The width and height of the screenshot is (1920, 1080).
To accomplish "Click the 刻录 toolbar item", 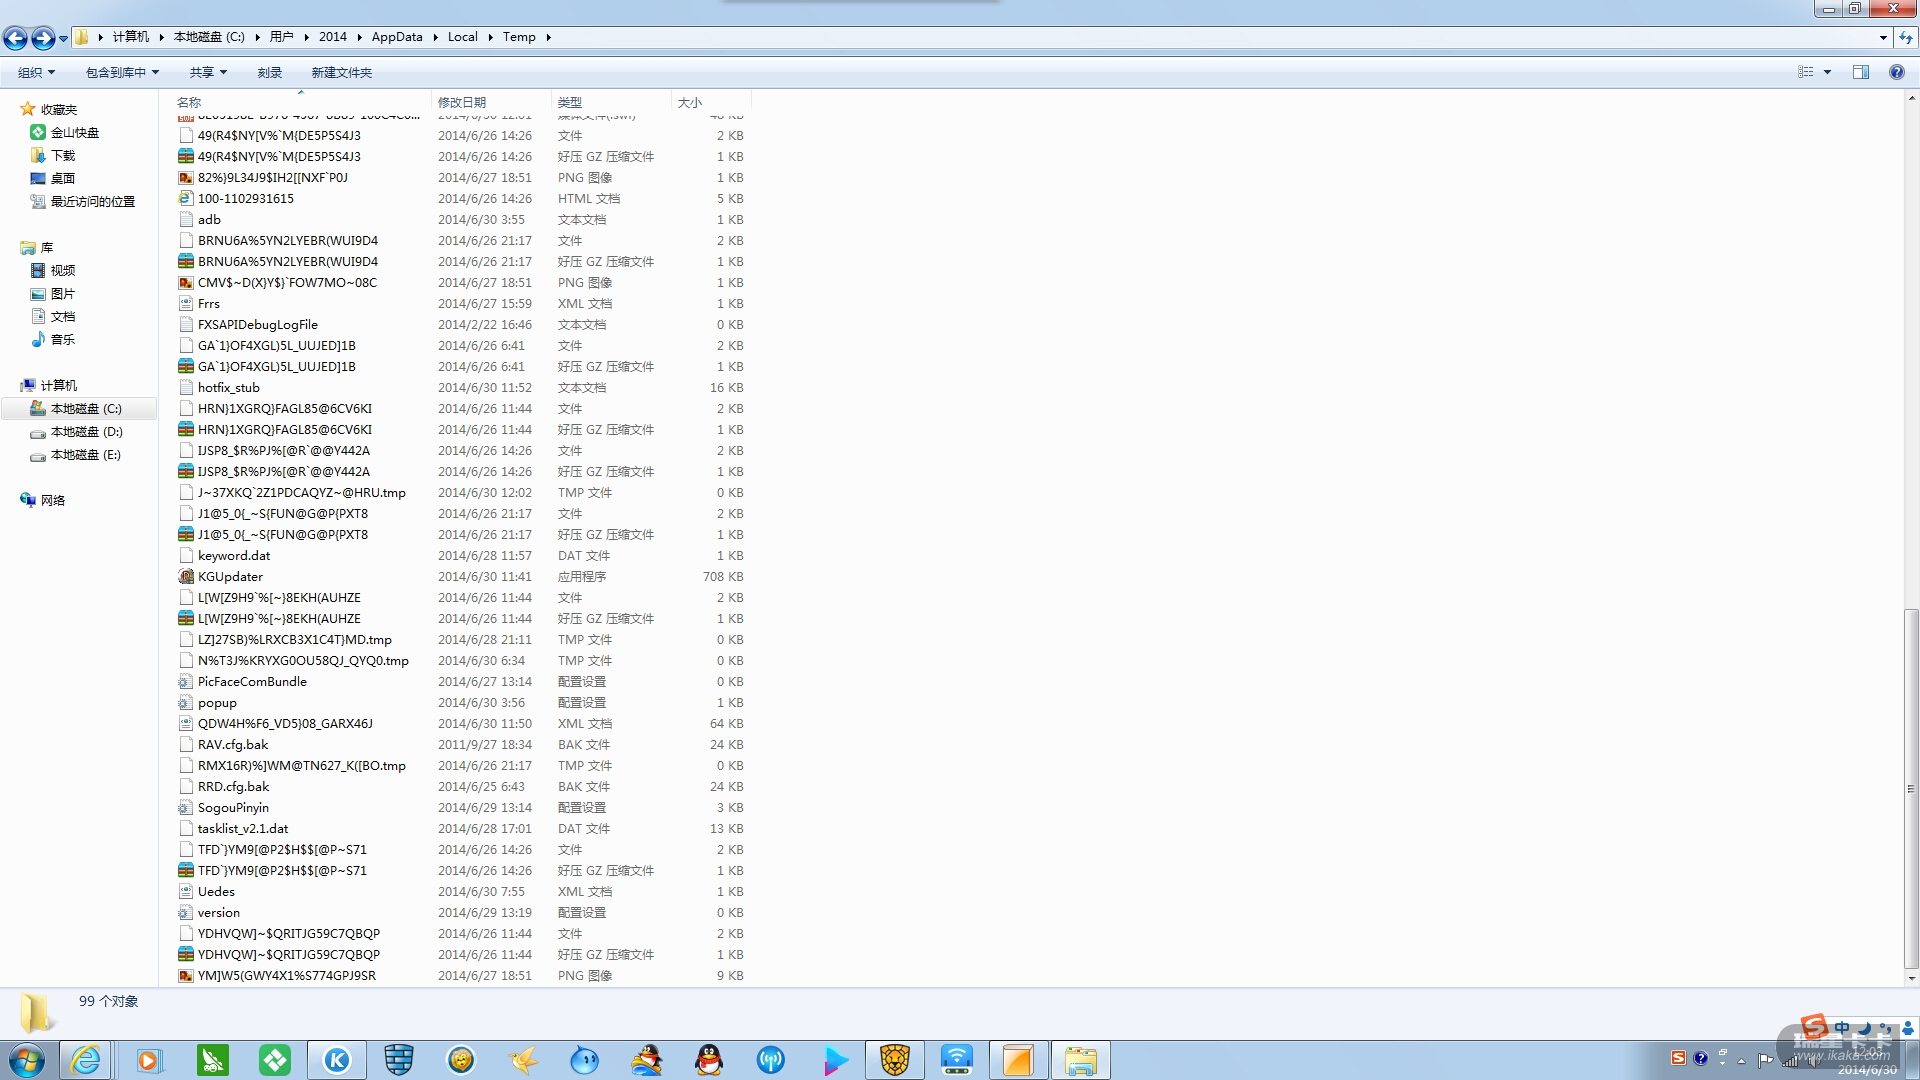I will (x=269, y=72).
